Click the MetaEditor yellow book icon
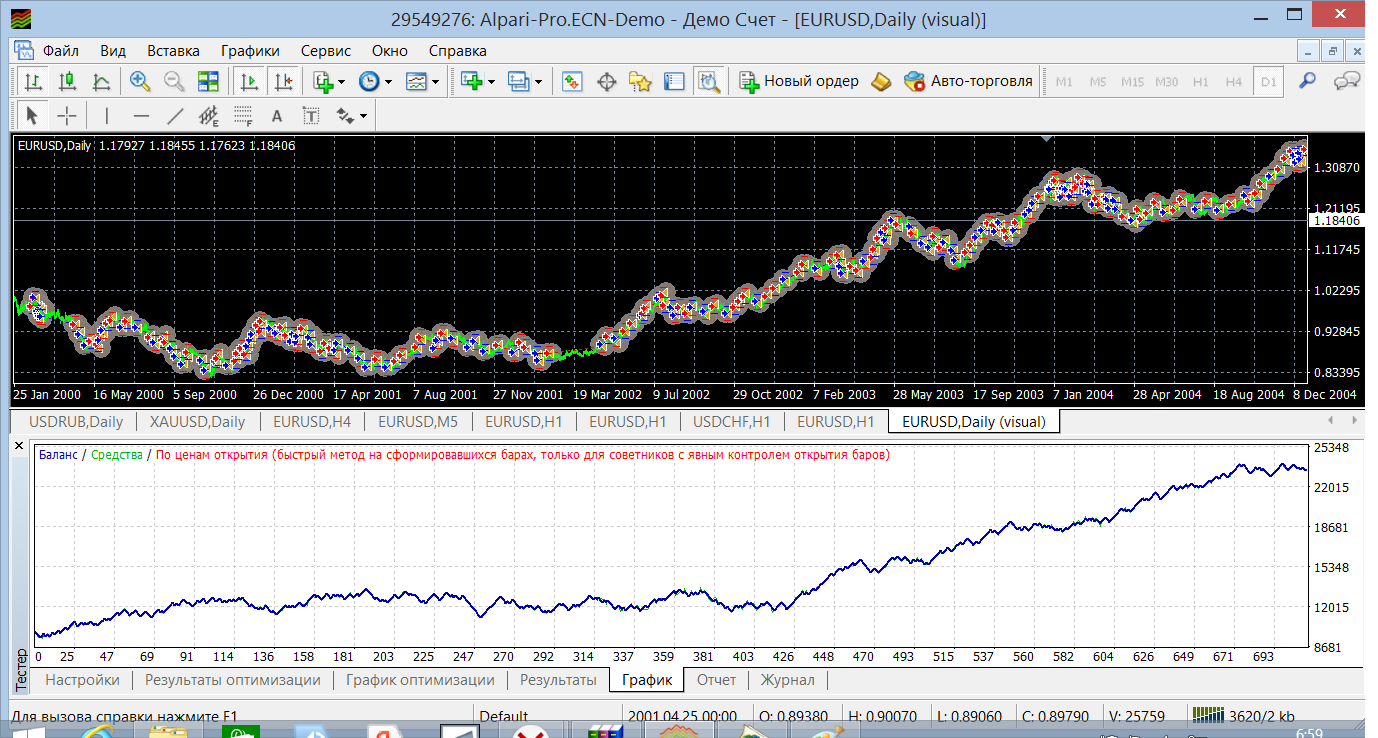Viewport: 1378px width, 738px height. pos(881,82)
